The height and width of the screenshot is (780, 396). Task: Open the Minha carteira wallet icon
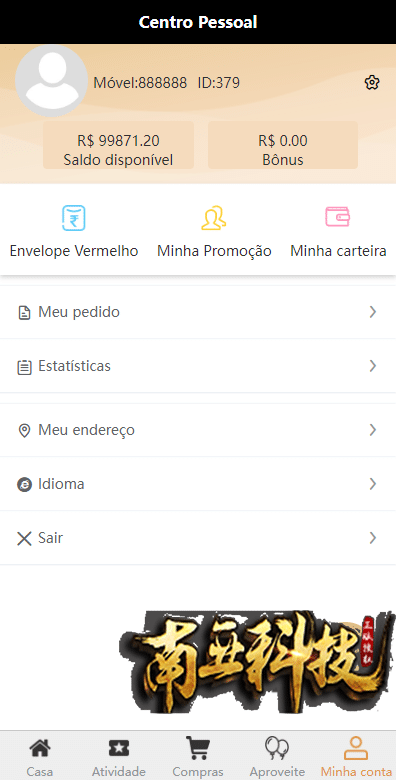[x=338, y=217]
